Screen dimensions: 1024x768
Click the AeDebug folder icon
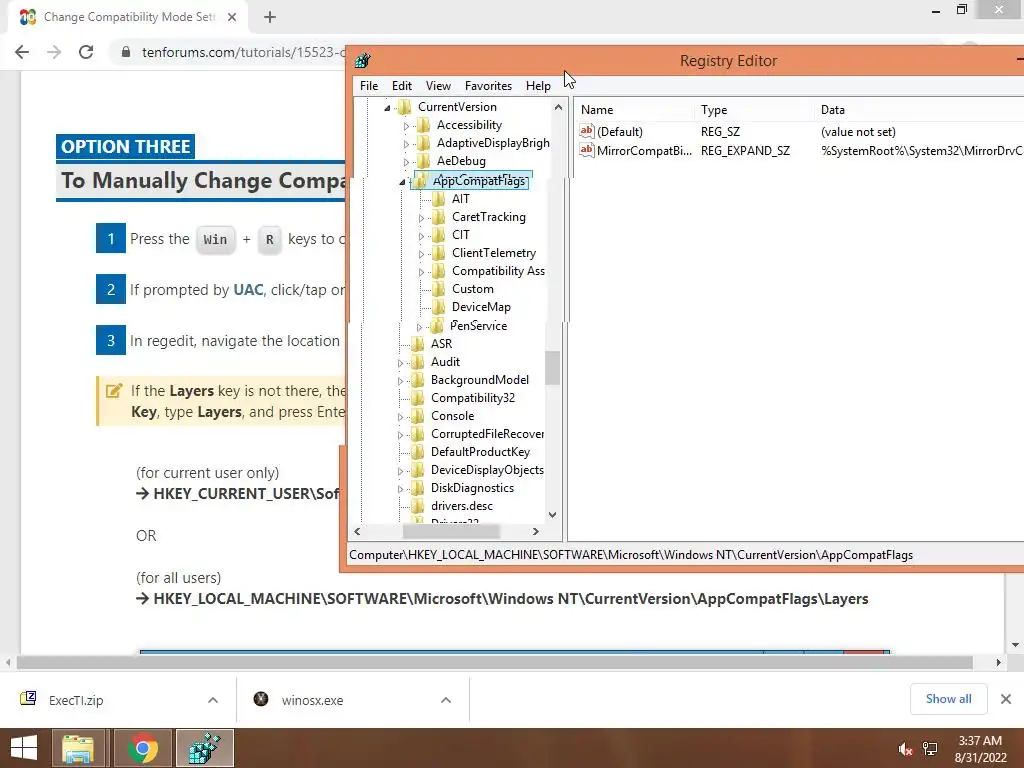423,161
